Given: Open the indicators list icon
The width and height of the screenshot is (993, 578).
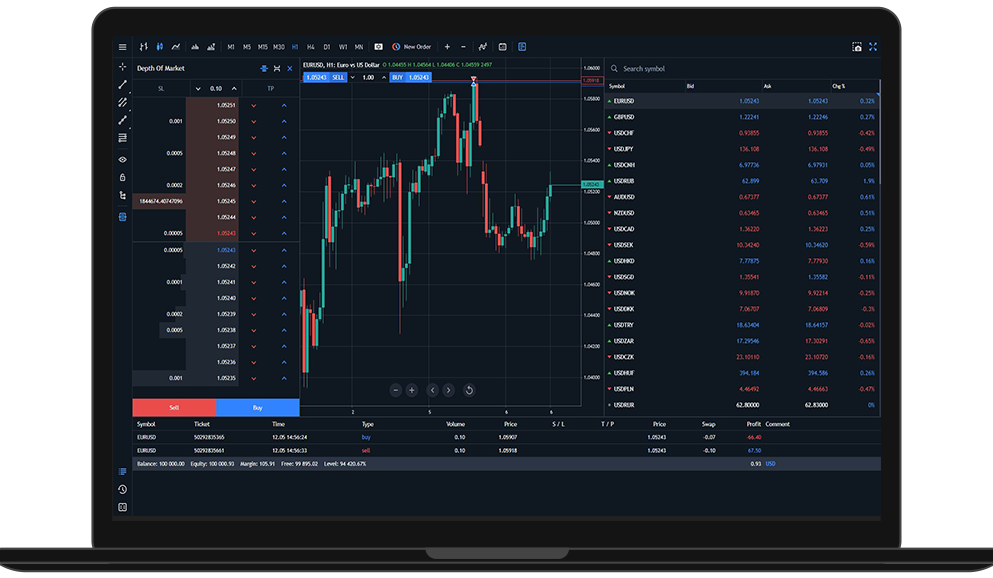Looking at the screenshot, I should click(x=482, y=46).
